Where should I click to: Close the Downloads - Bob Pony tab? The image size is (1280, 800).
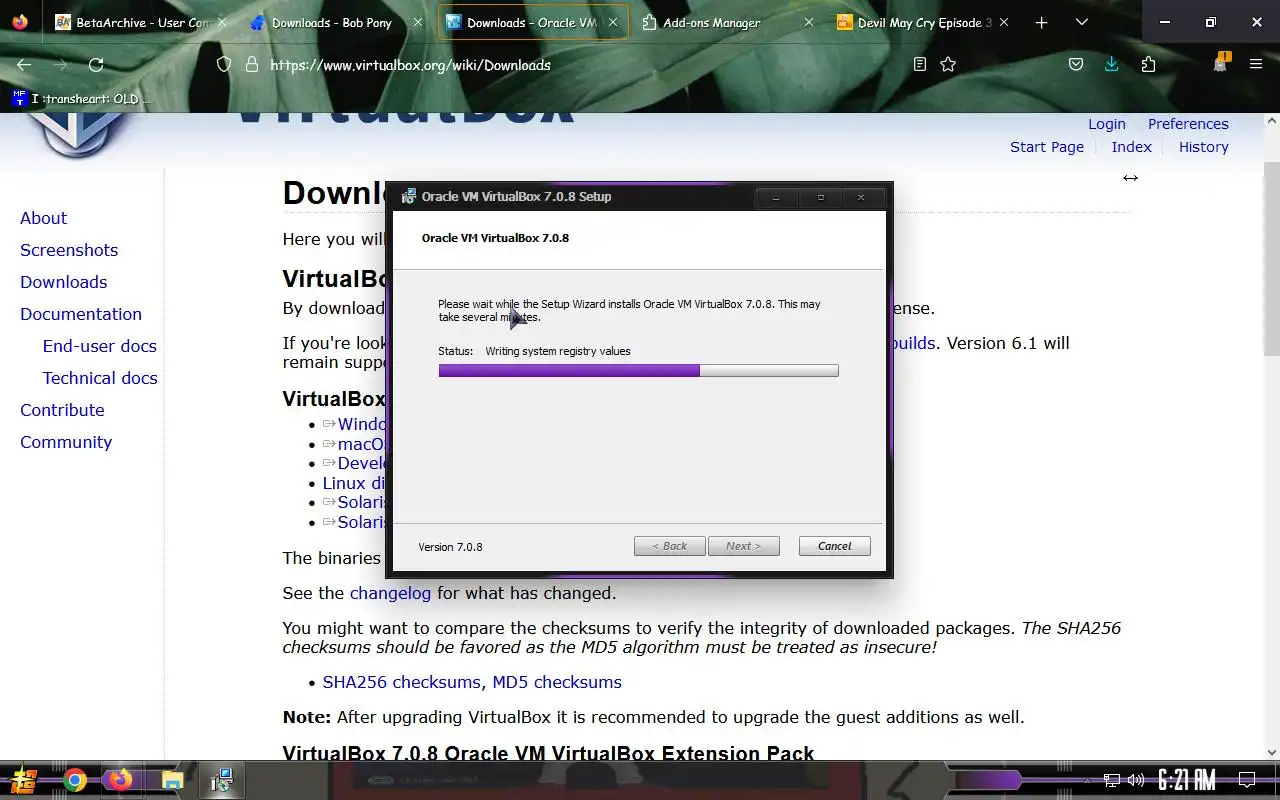click(x=420, y=22)
